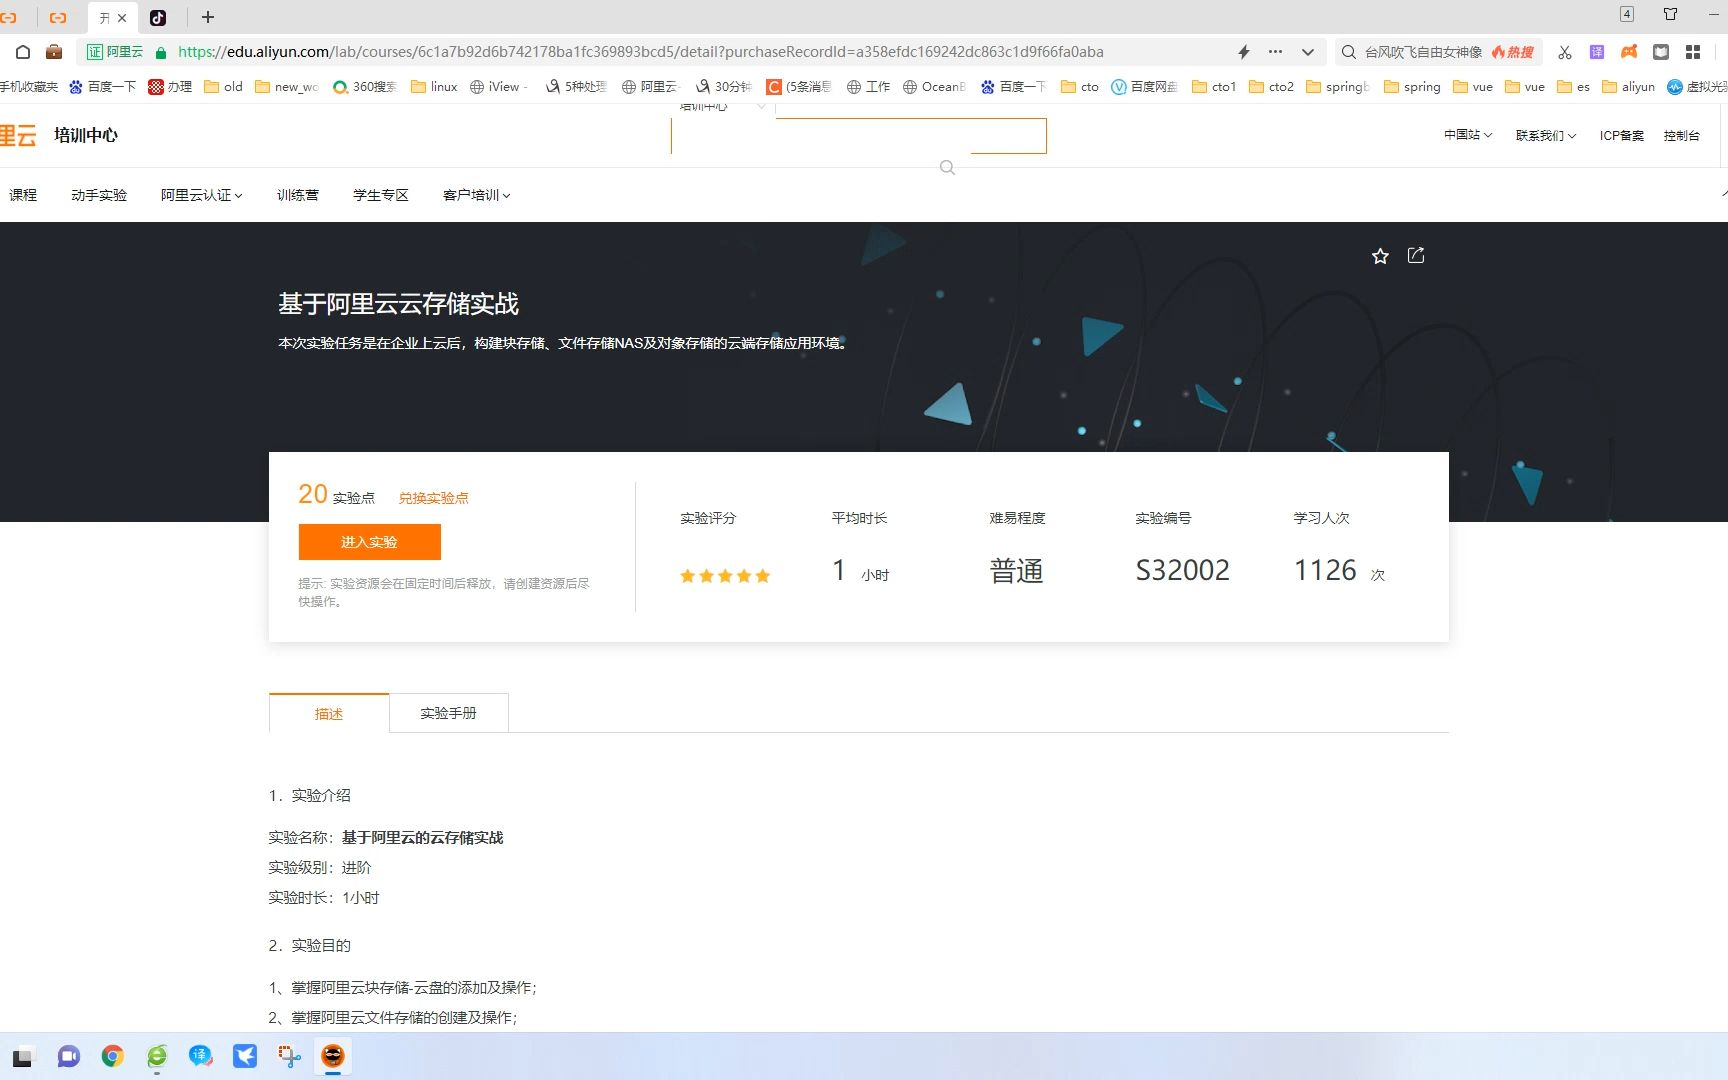Open the translate app on the taskbar
The height and width of the screenshot is (1080, 1728).
click(x=201, y=1056)
